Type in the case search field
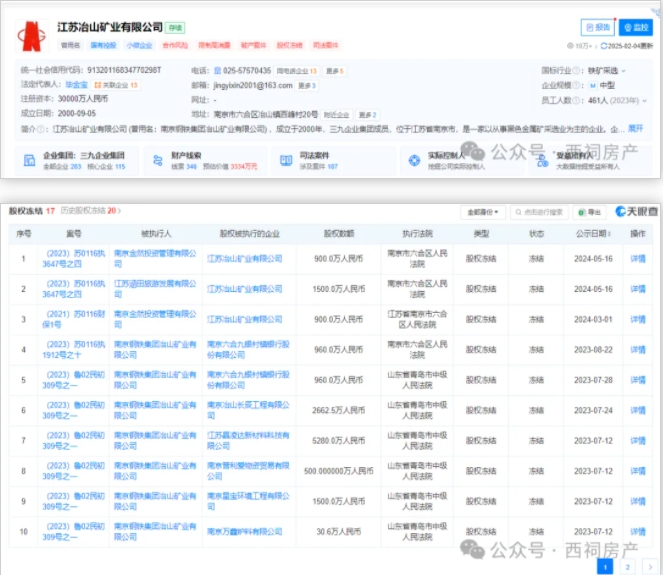The height and width of the screenshot is (575, 663). (x=544, y=212)
